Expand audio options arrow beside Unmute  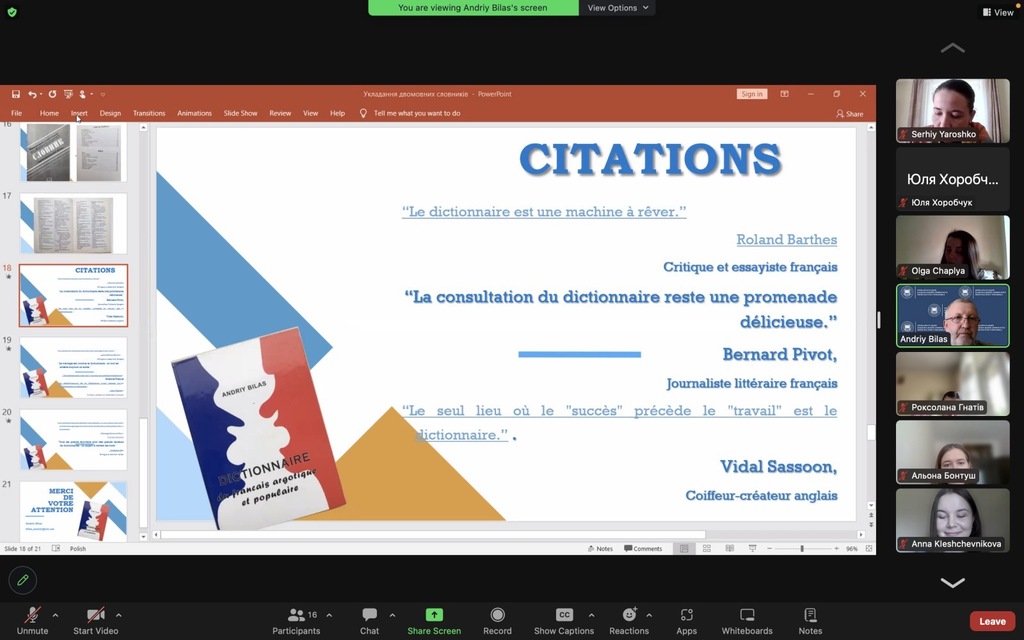click(x=55, y=615)
